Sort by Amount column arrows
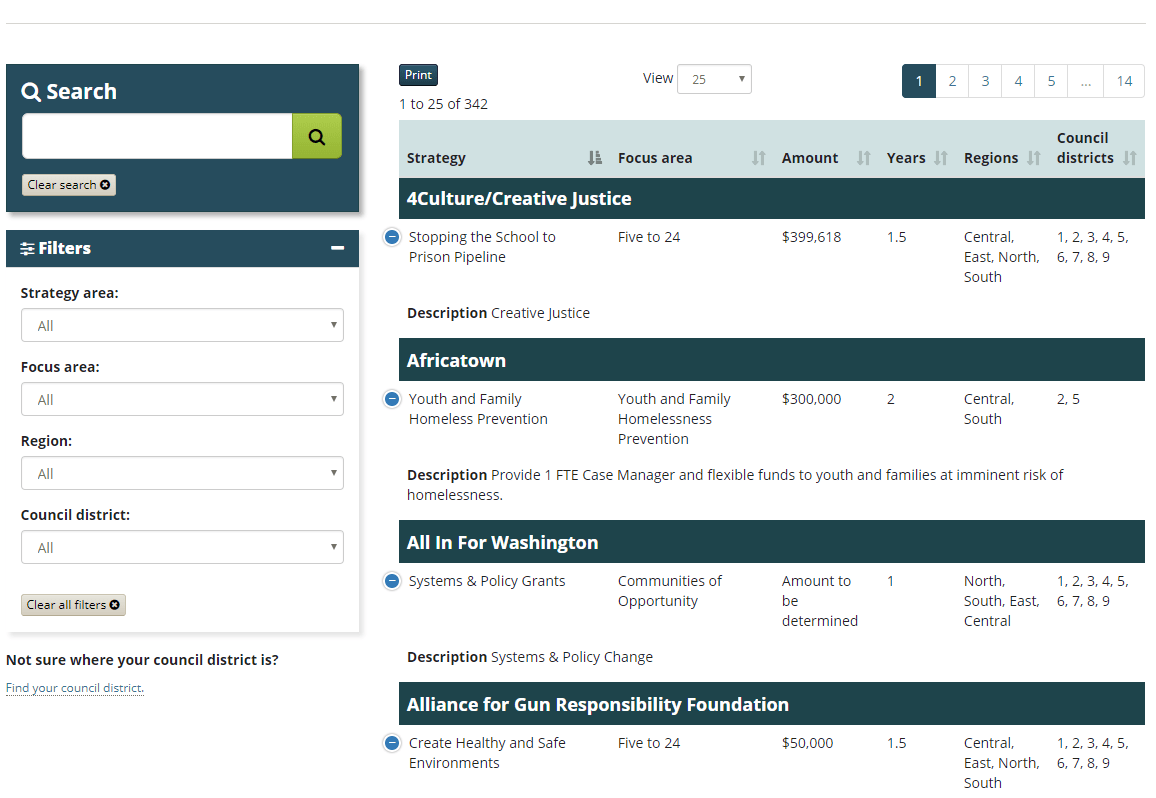Image resolution: width=1156 pixels, height=798 pixels. pyautogui.click(x=863, y=158)
